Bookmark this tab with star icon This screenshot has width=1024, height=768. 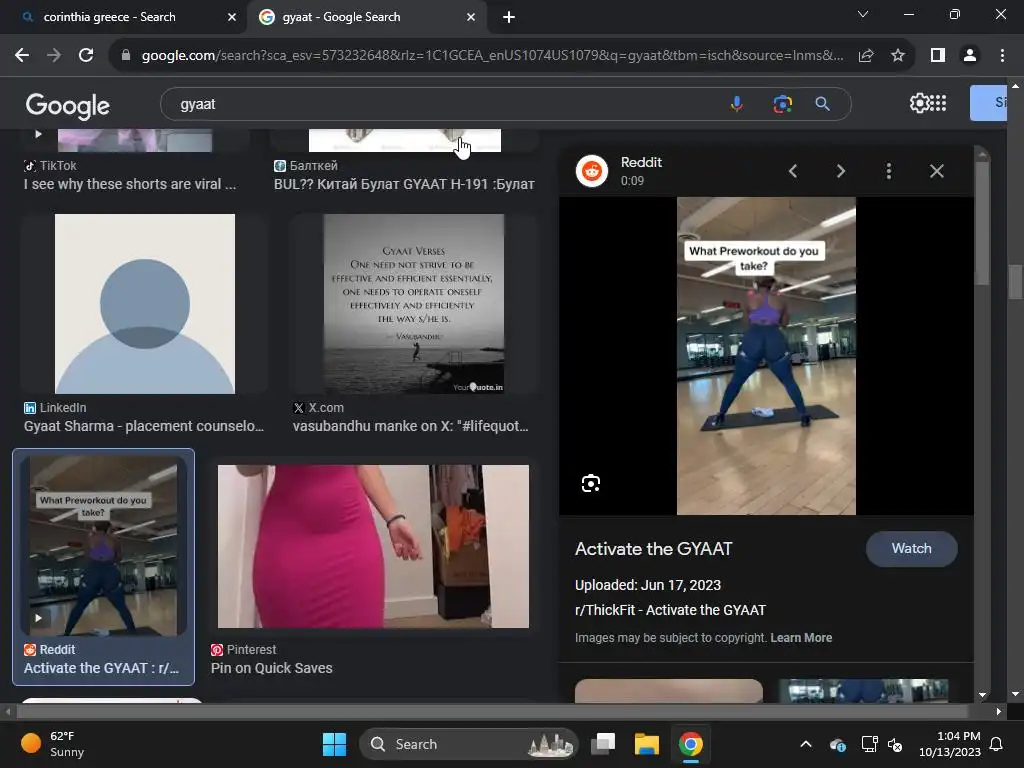tap(898, 56)
